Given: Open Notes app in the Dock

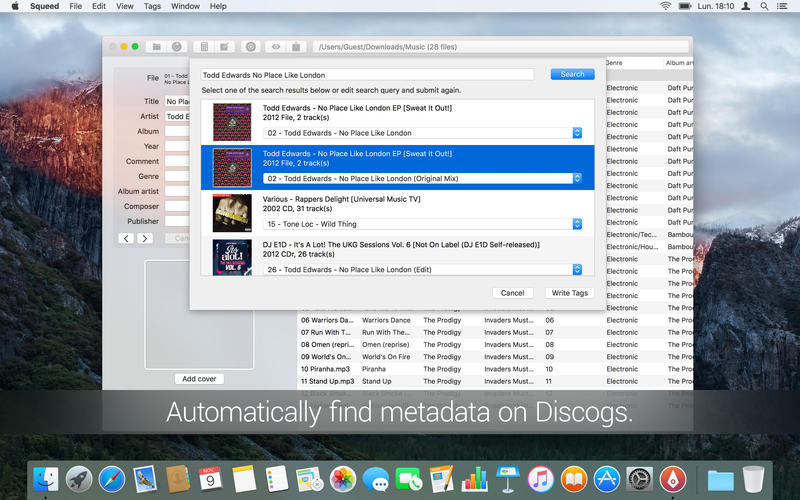Looking at the screenshot, I should pos(244,480).
